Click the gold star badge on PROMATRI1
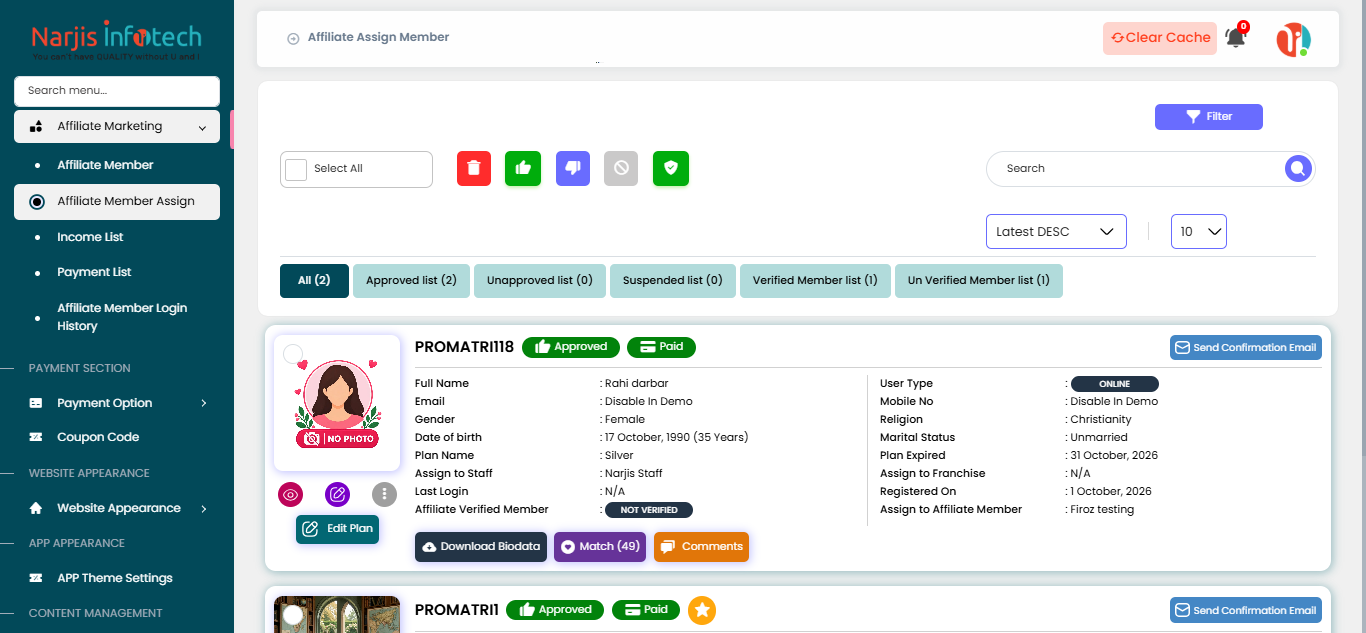 [x=702, y=610]
